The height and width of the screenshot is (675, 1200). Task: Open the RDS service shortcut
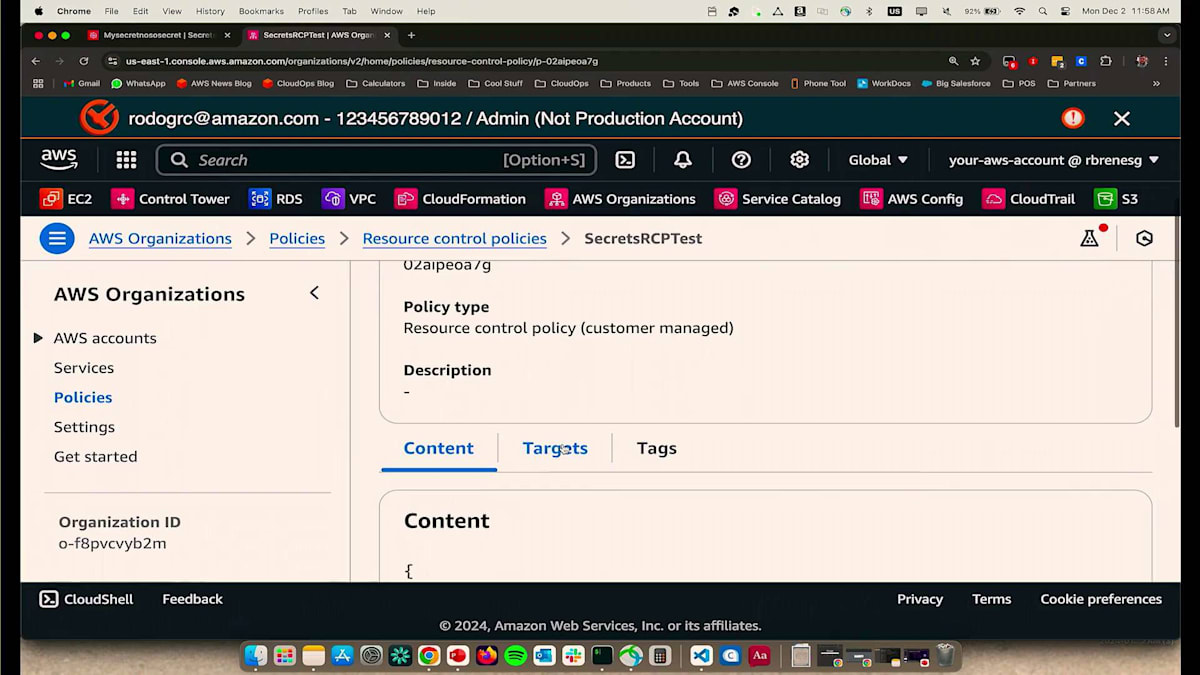(275, 199)
